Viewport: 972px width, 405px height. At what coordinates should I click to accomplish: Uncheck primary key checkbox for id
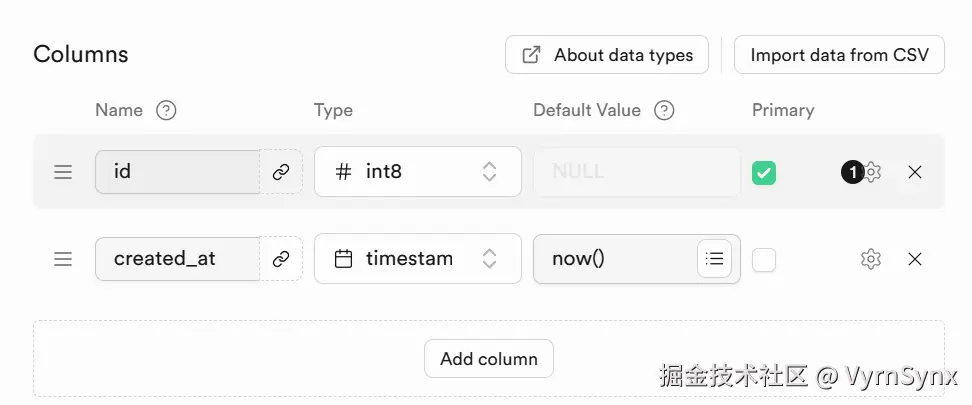coord(764,173)
